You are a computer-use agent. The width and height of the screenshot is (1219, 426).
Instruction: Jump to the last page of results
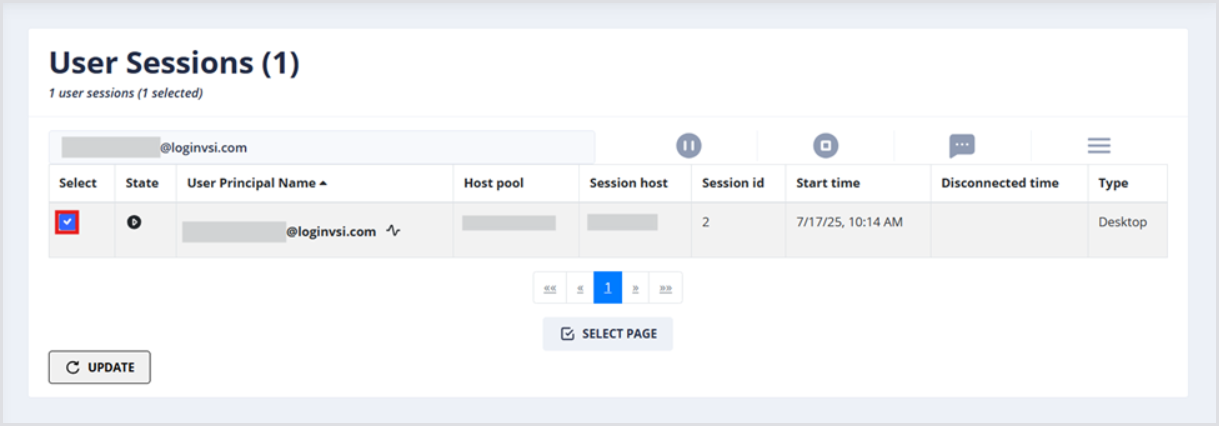pyautogui.click(x=666, y=288)
